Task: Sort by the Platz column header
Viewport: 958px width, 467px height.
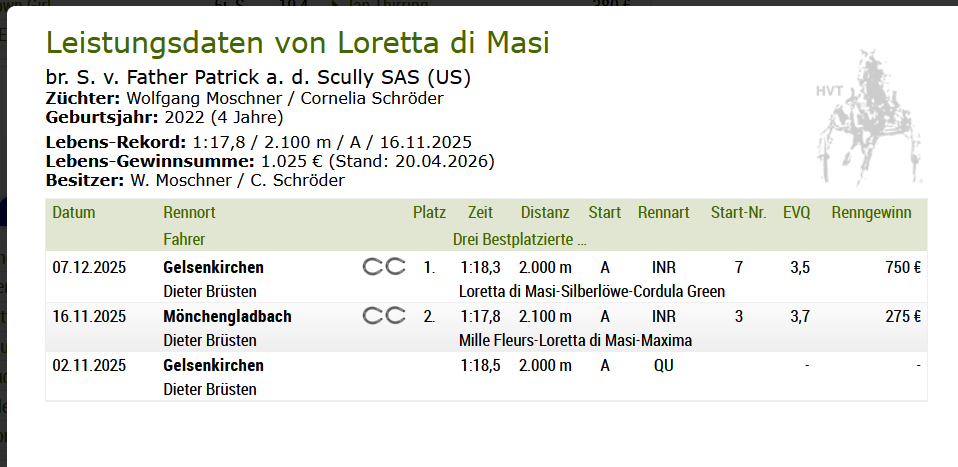Action: (x=429, y=213)
